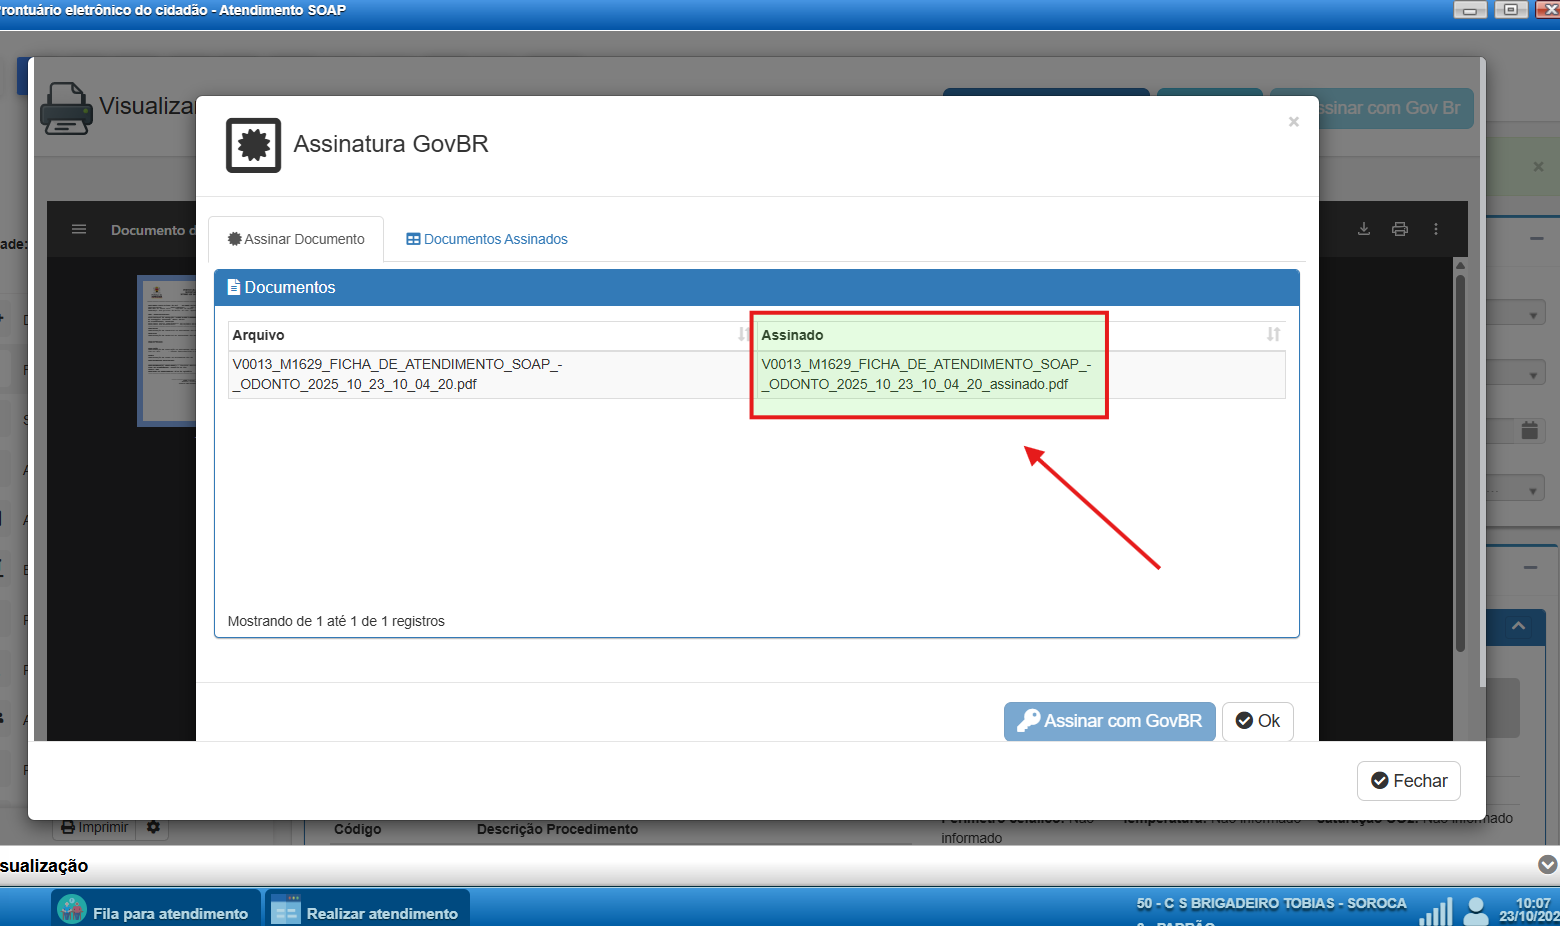The height and width of the screenshot is (926, 1560).
Task: Click the PDF download icon
Action: point(1364,229)
